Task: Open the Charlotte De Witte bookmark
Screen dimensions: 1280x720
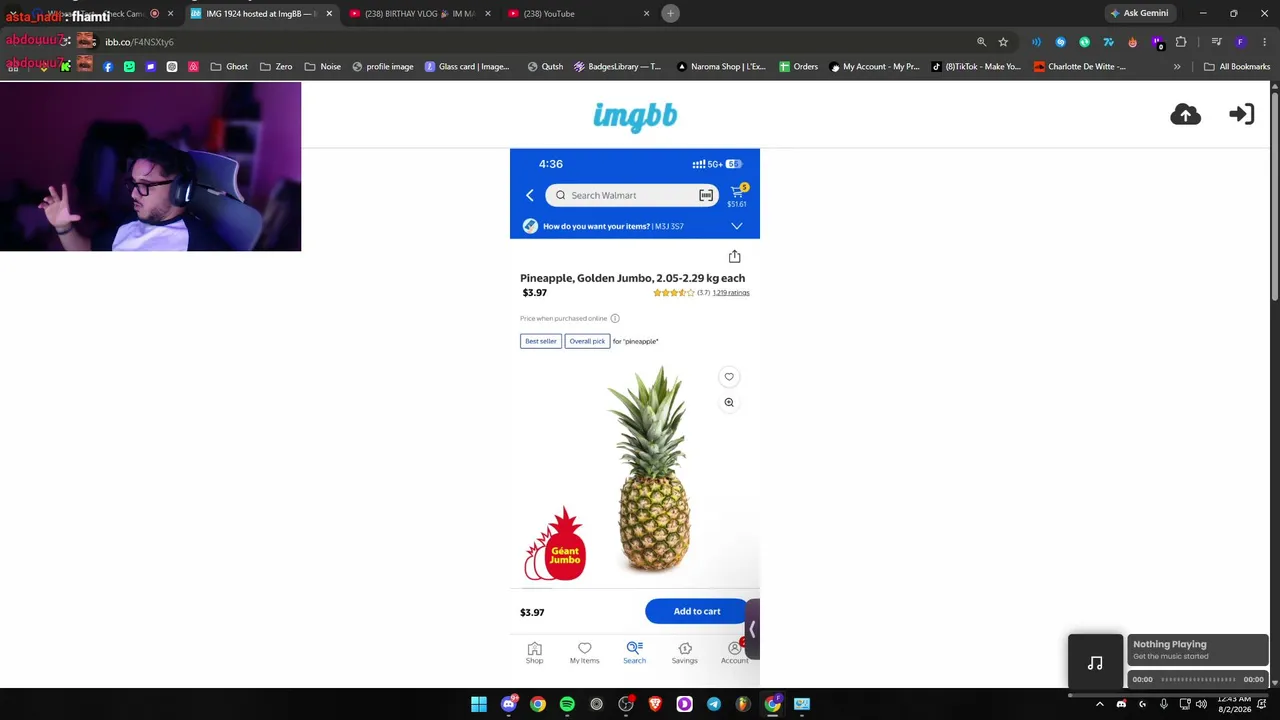Action: [1080, 67]
